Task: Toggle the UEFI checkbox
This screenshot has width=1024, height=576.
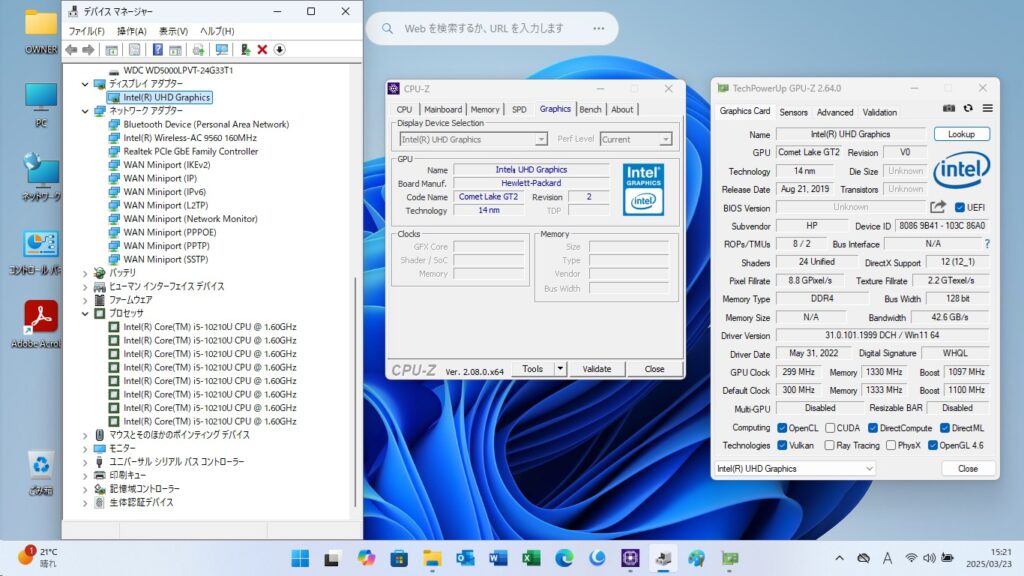Action: (x=960, y=208)
